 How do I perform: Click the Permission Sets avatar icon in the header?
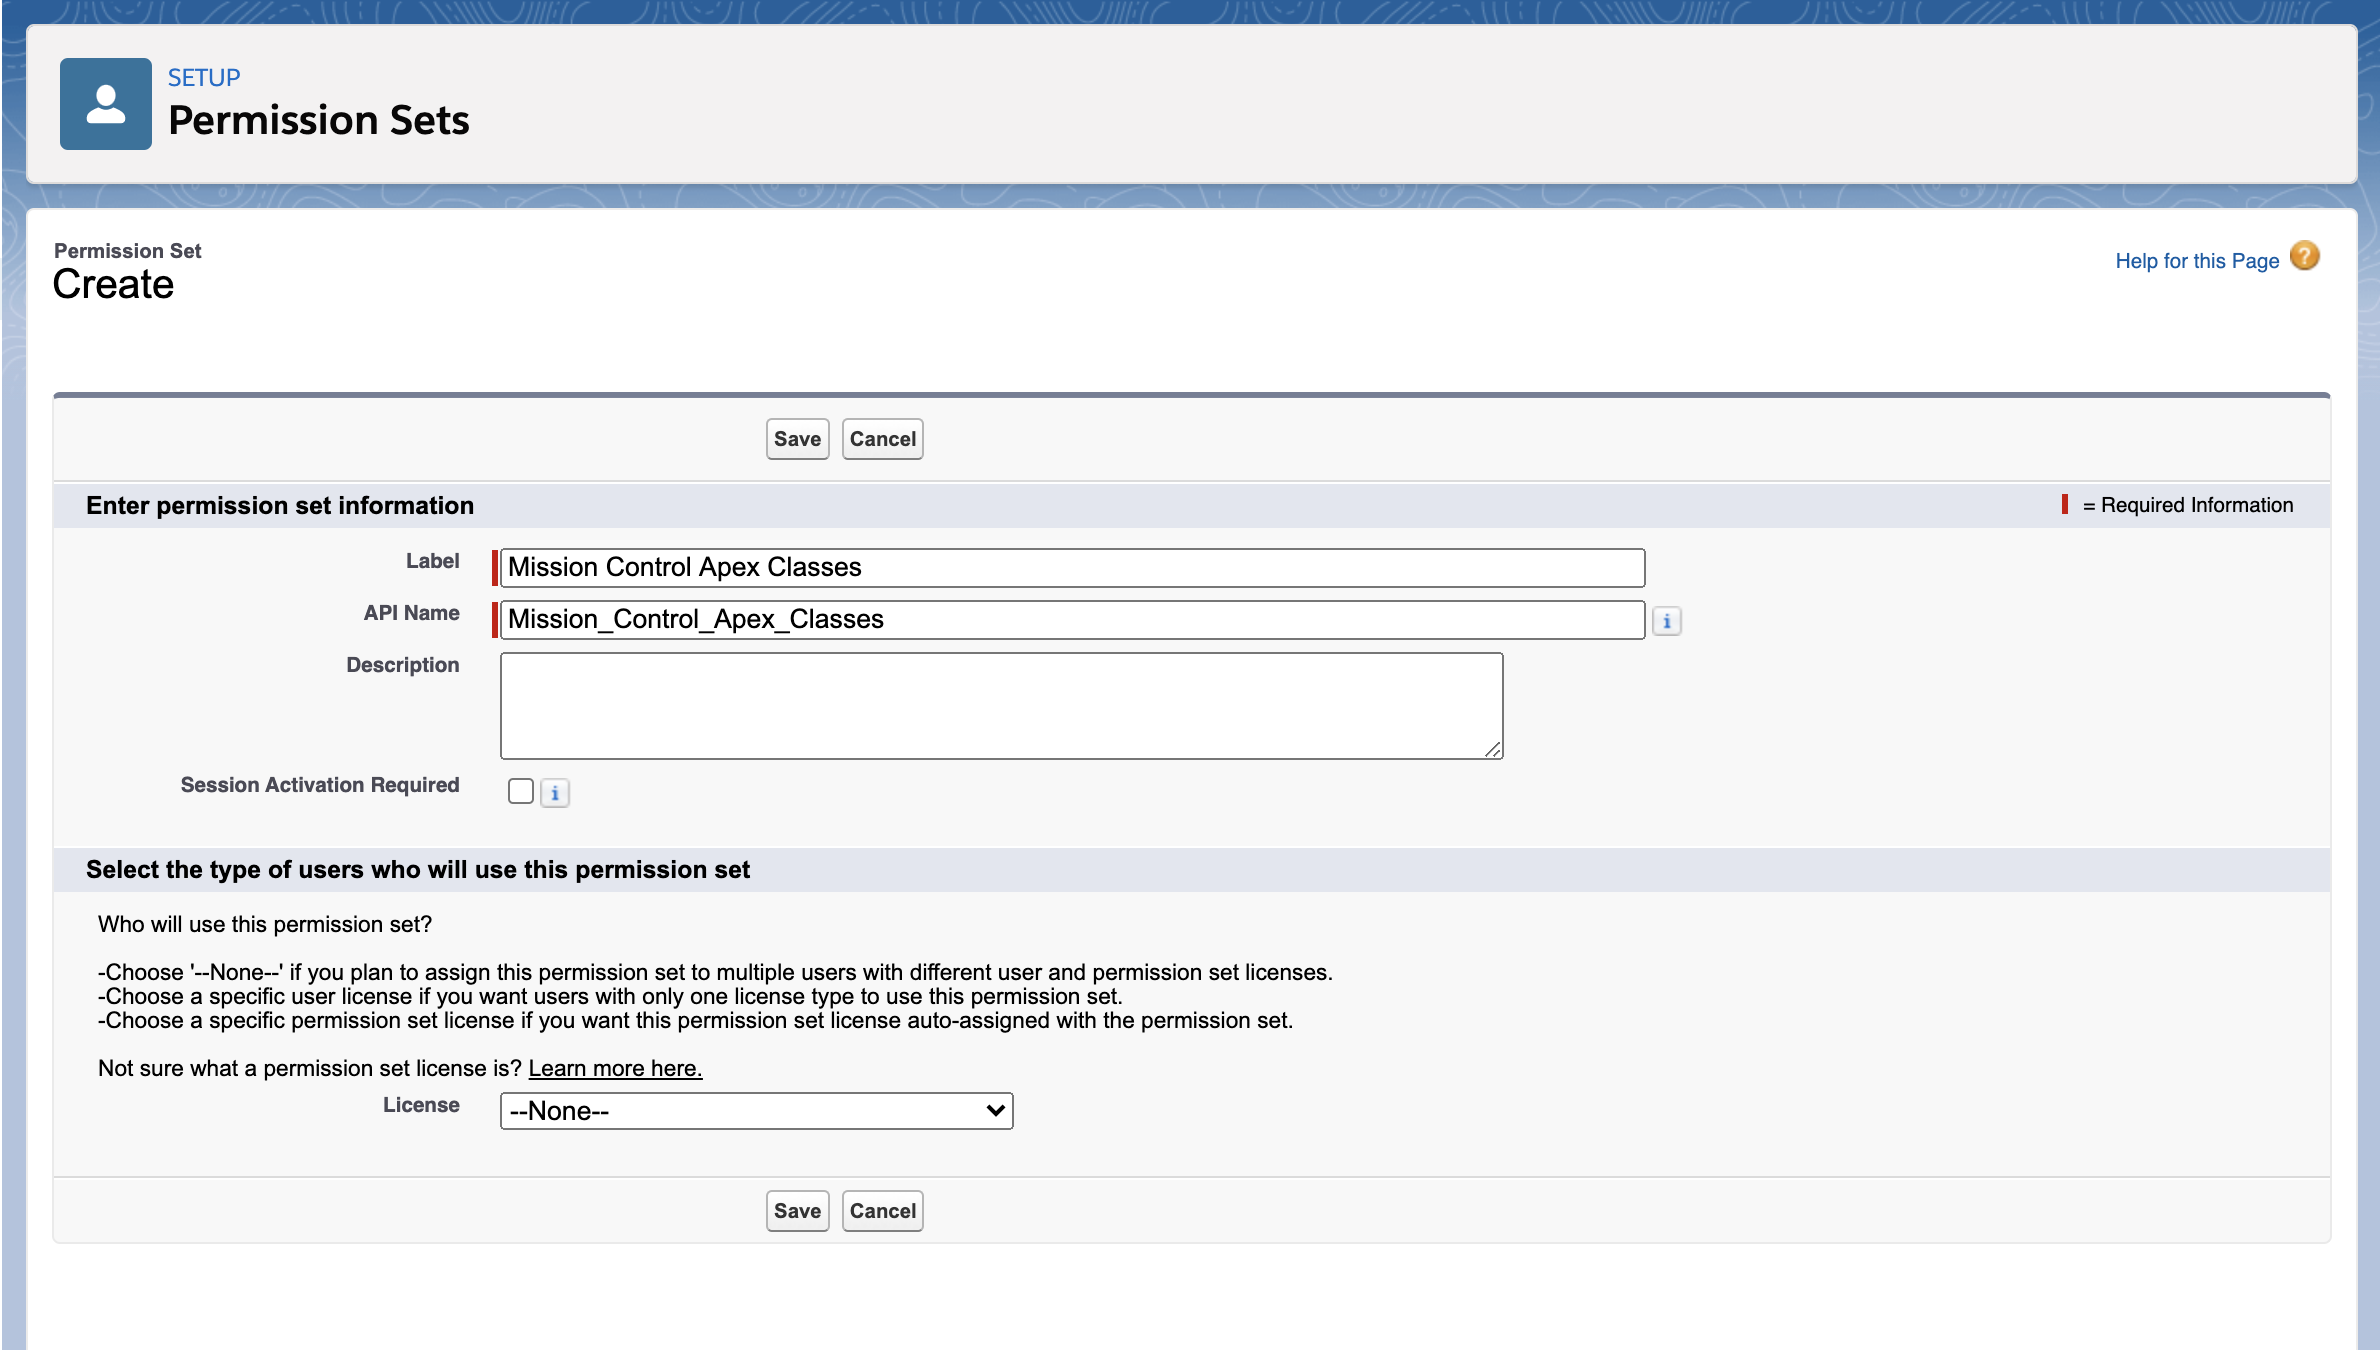click(104, 103)
